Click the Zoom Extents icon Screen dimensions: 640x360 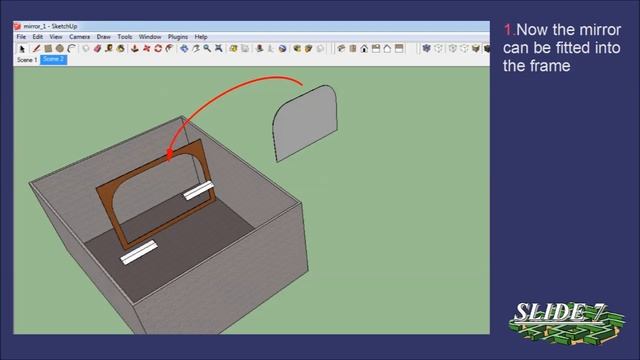219,49
